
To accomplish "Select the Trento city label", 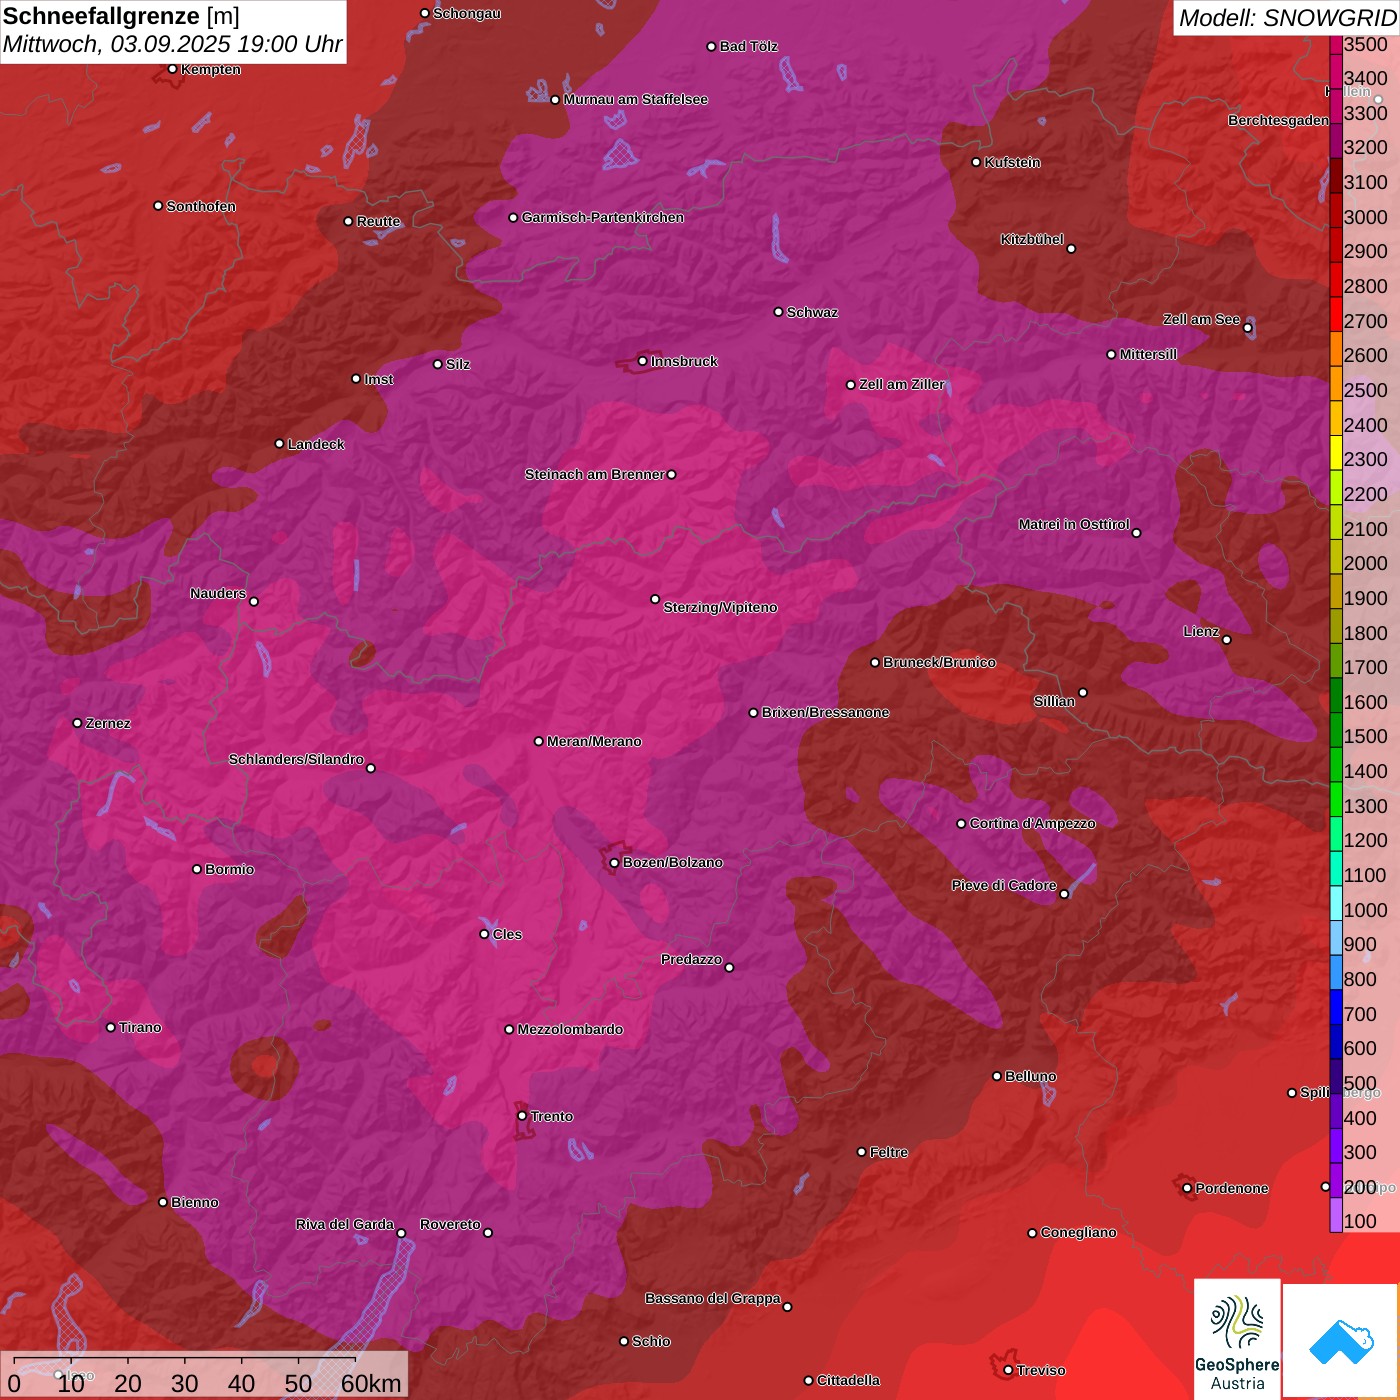I will point(552,1116).
